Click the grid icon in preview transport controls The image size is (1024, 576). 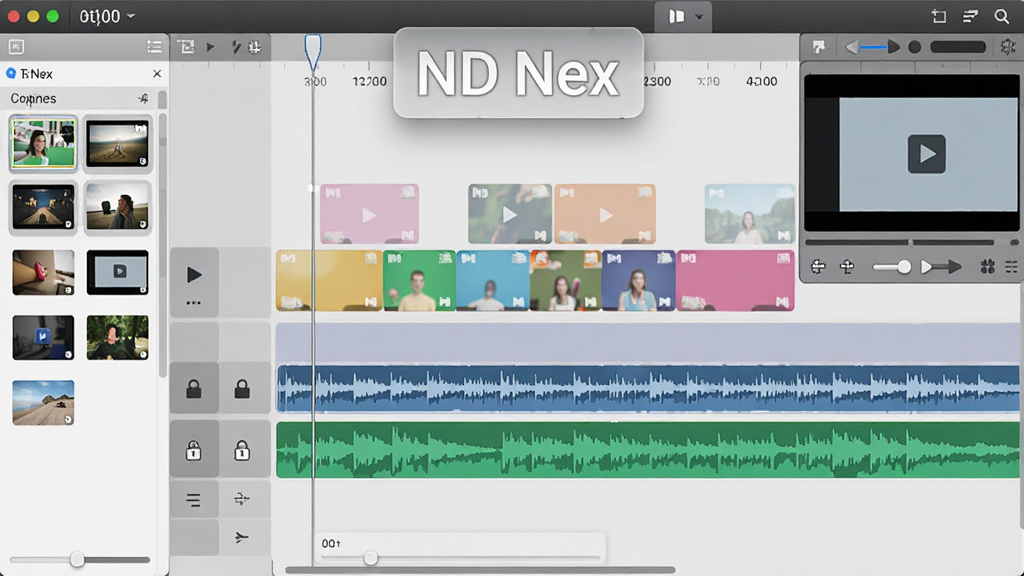[987, 266]
